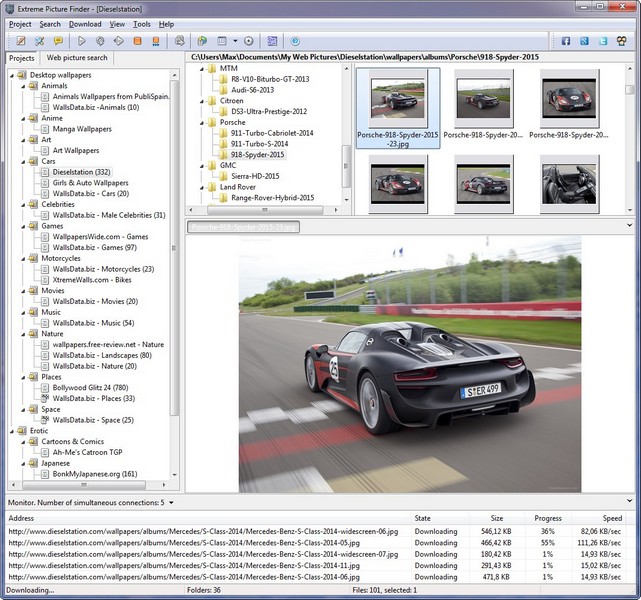This screenshot has height=600, width=641.
Task: Click the Facebook icon in the toolbar
Action: click(x=566, y=41)
